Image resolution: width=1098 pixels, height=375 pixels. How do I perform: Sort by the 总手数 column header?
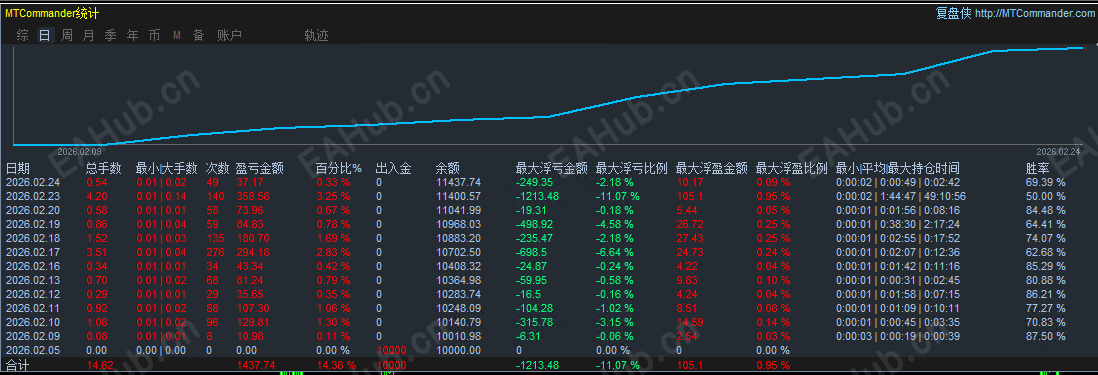coord(104,169)
